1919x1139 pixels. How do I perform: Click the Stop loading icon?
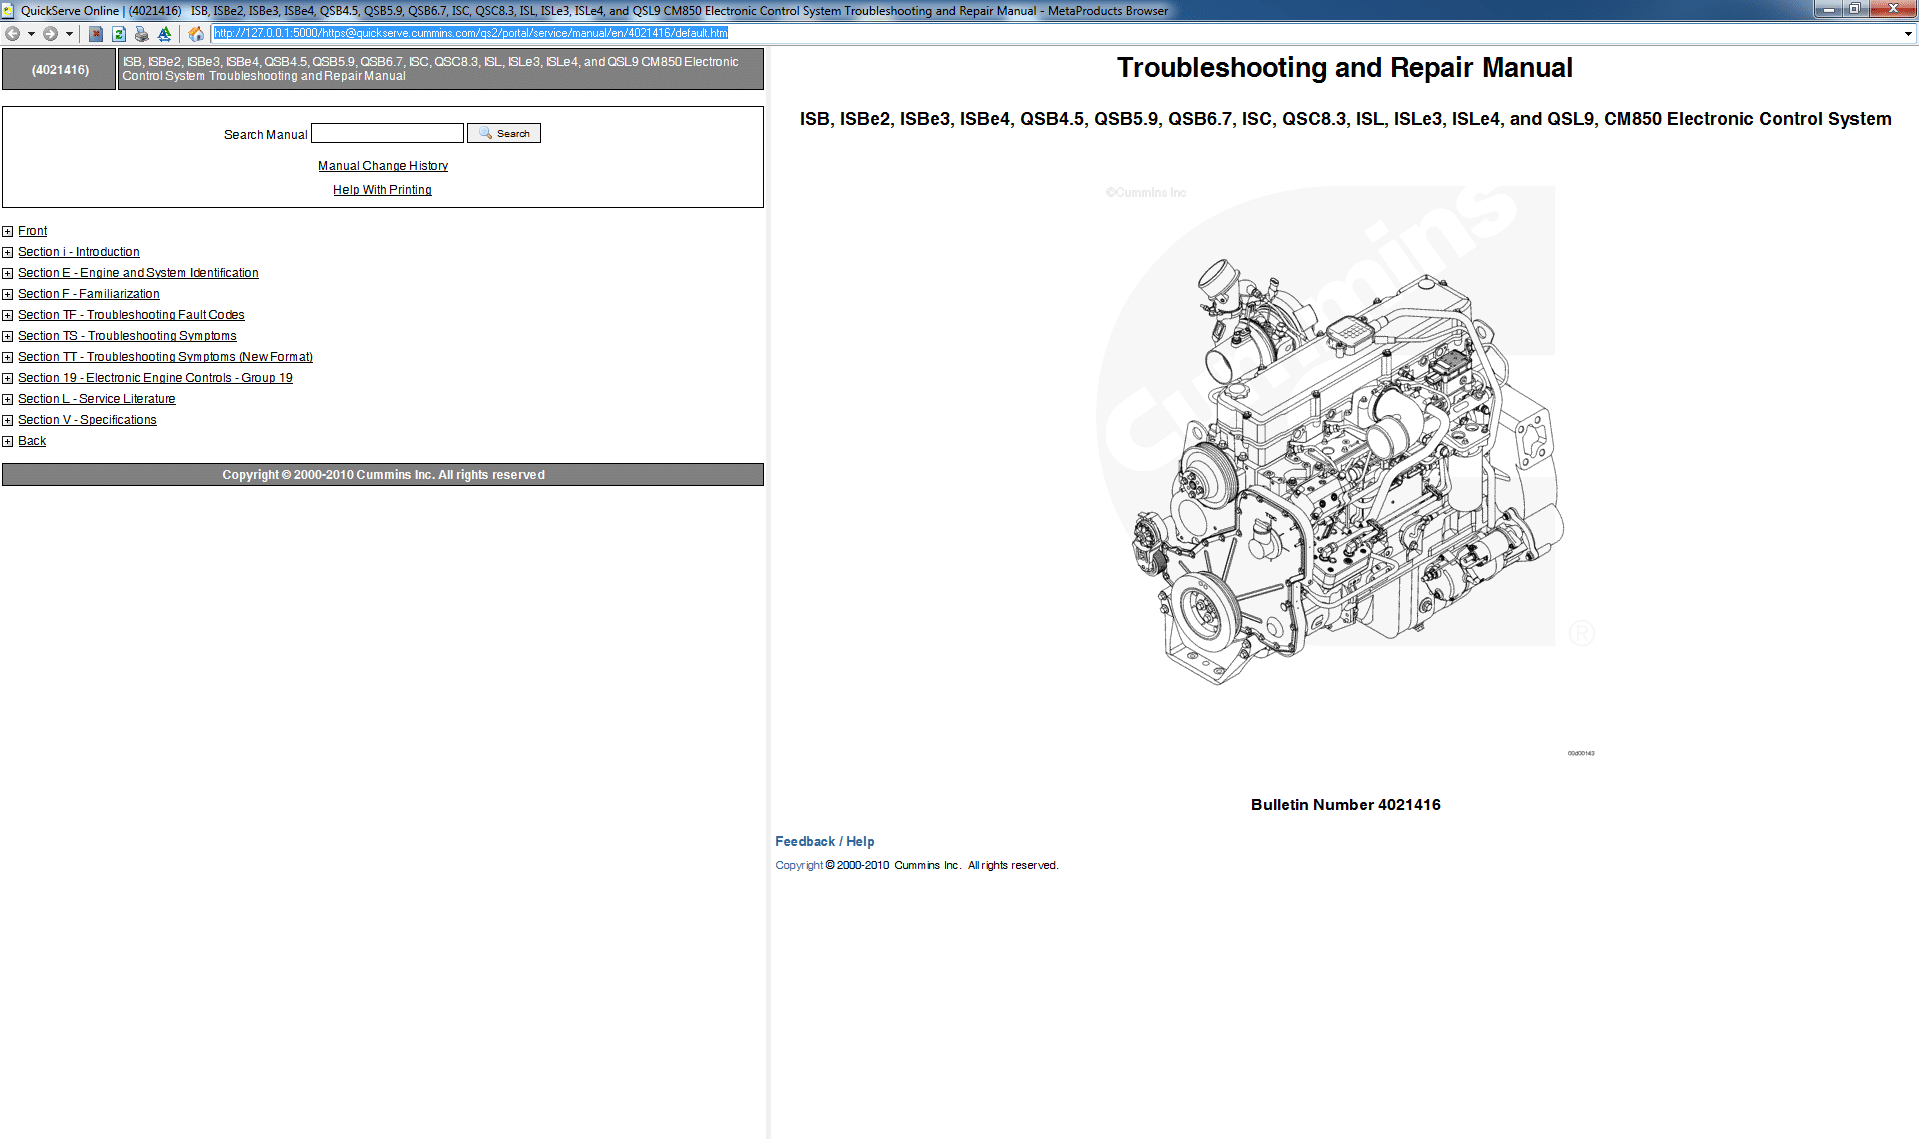(x=95, y=33)
